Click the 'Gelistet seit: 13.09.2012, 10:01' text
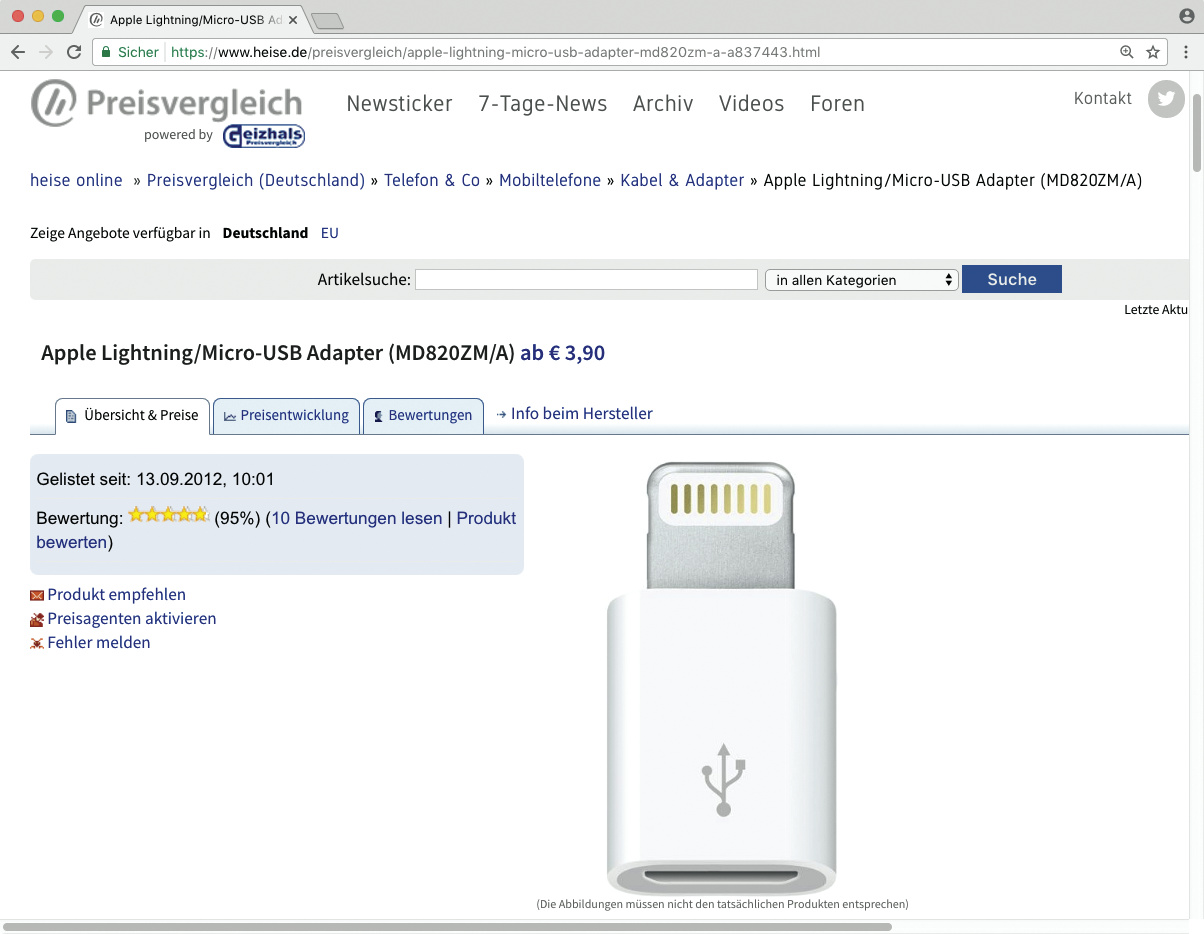This screenshot has height=934, width=1204. 155,479
